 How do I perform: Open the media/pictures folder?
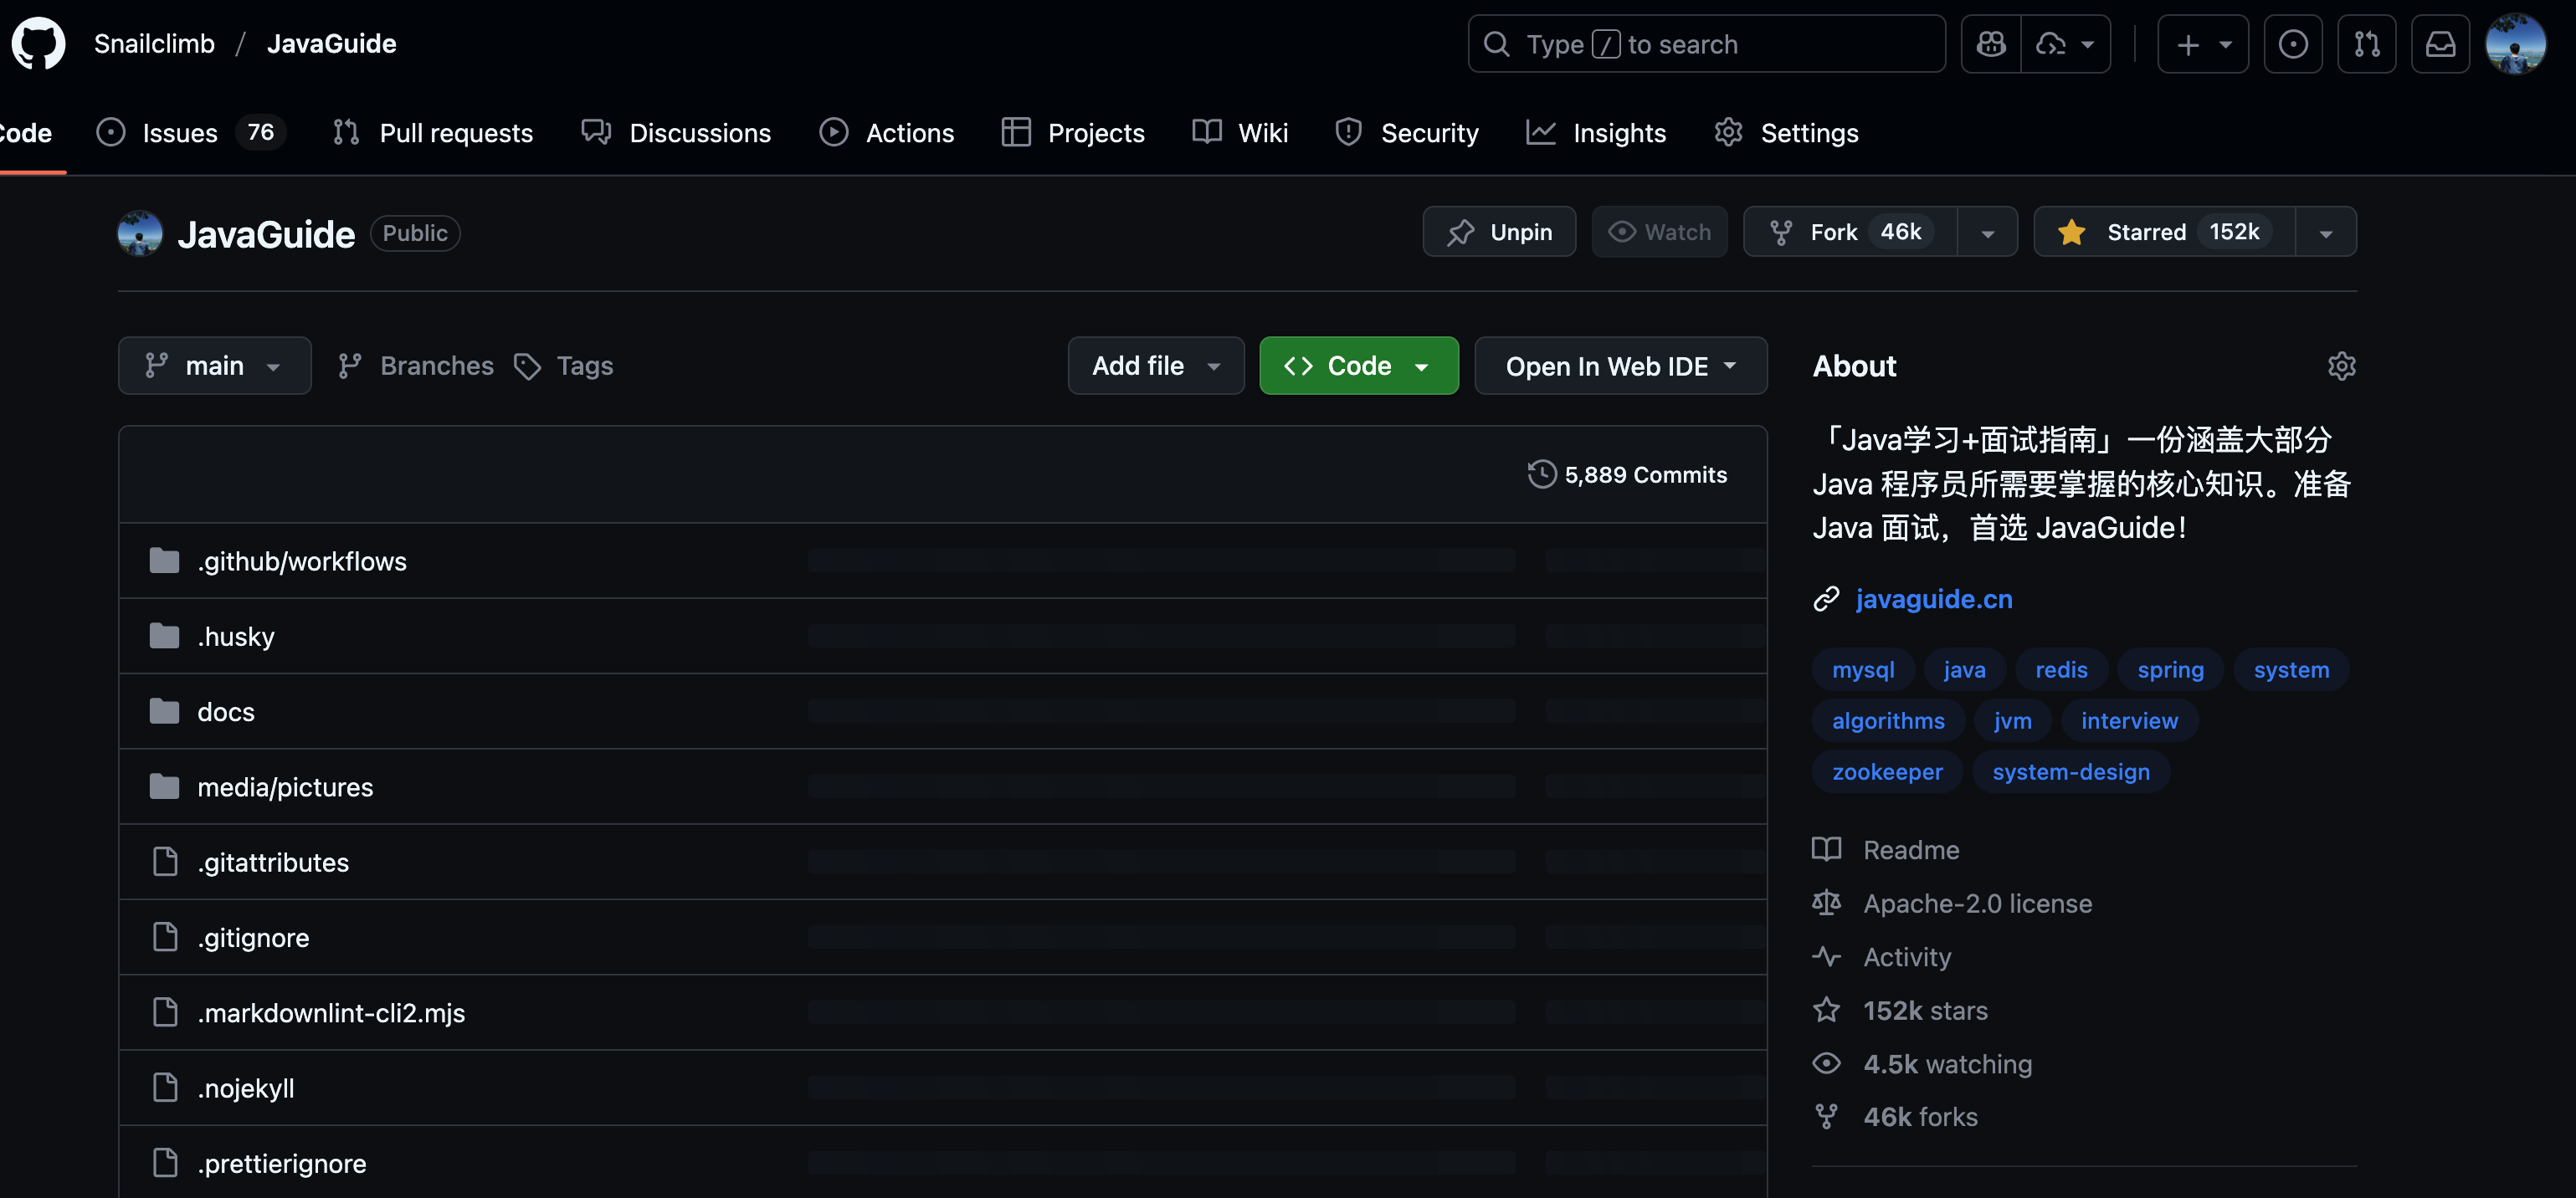[x=285, y=787]
